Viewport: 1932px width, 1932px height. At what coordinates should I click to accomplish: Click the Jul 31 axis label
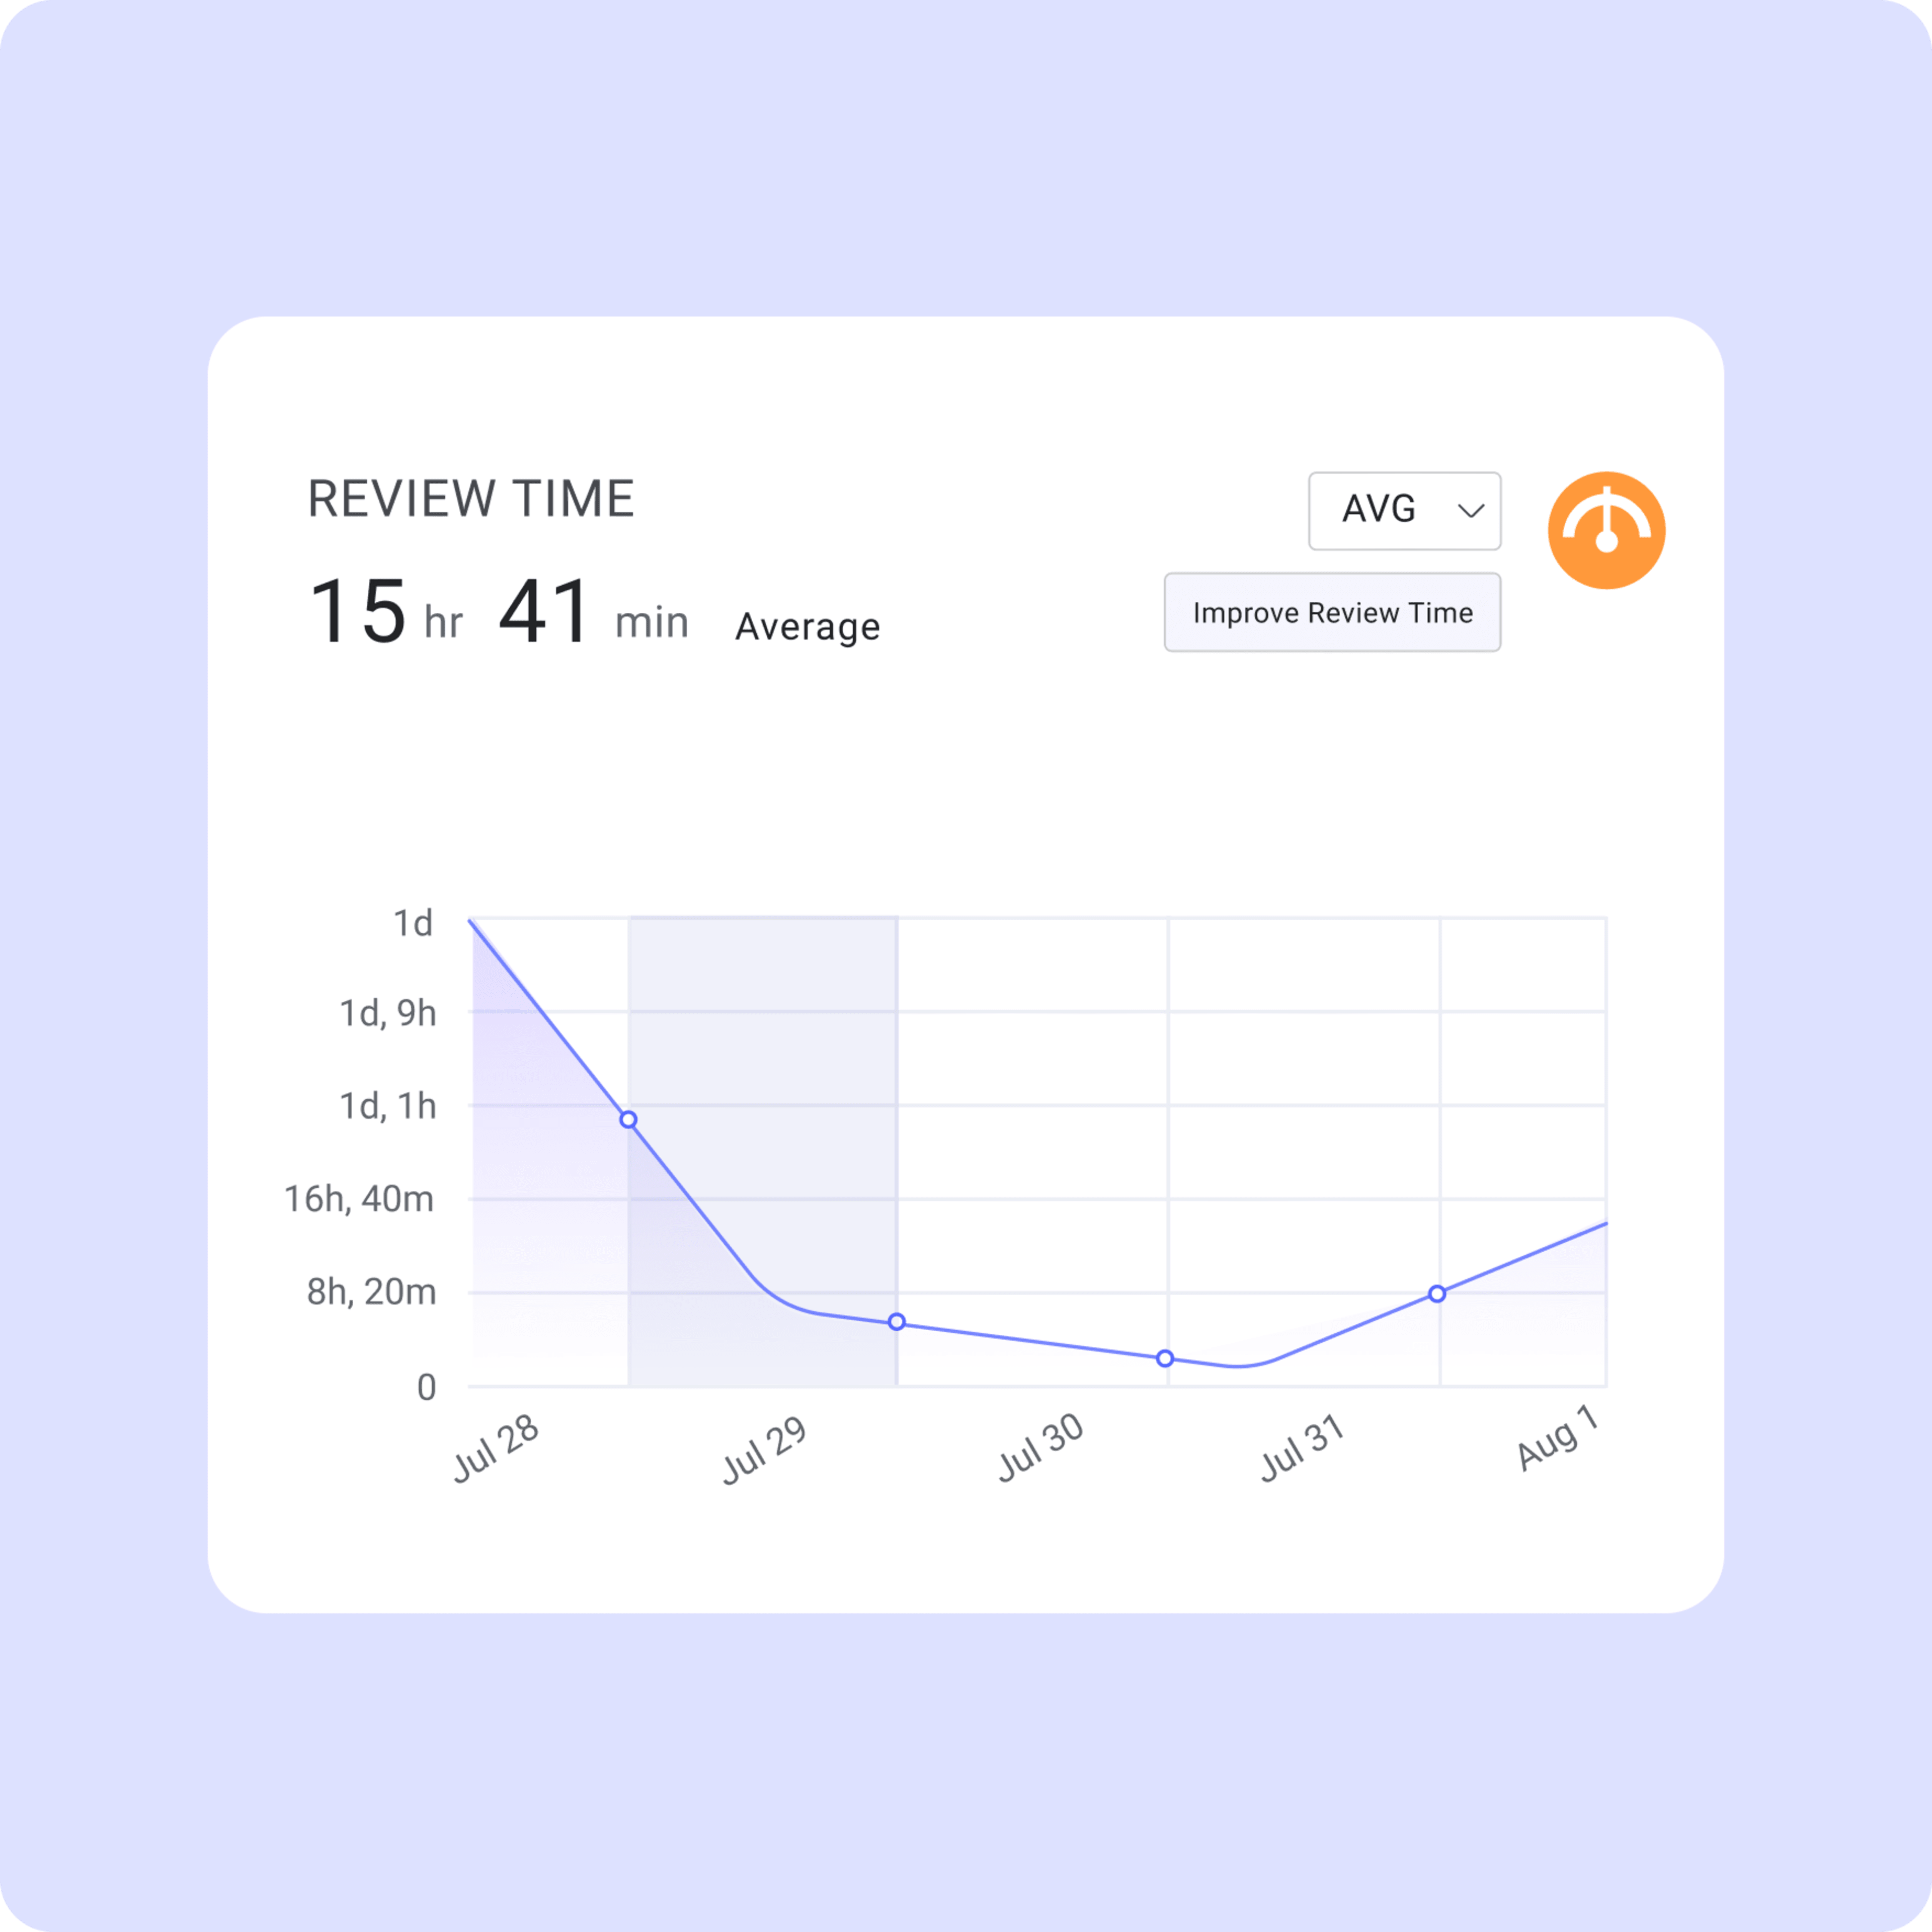point(1302,1448)
